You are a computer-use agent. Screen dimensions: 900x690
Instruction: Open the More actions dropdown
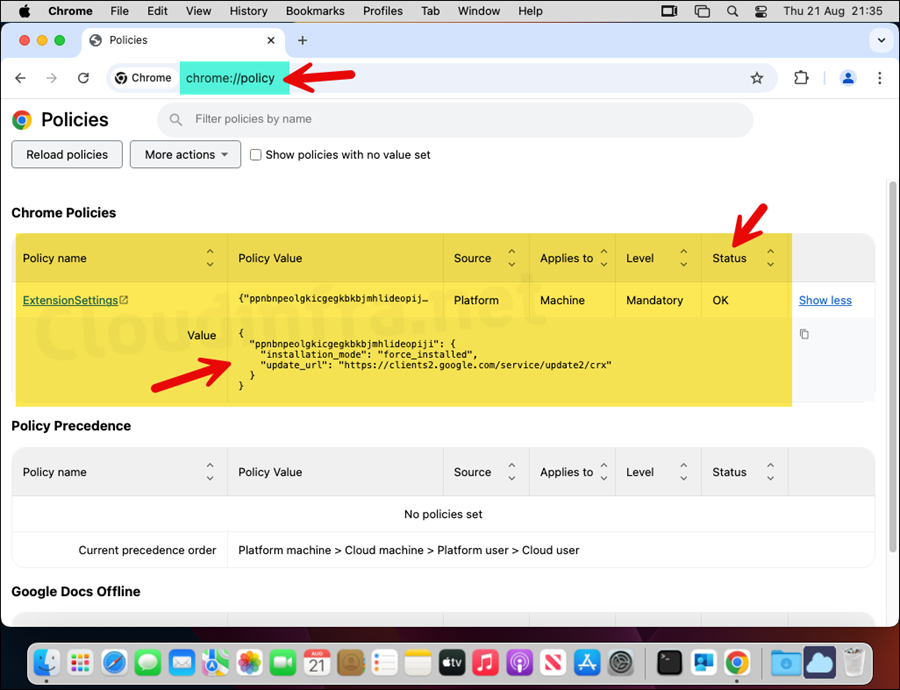(185, 155)
